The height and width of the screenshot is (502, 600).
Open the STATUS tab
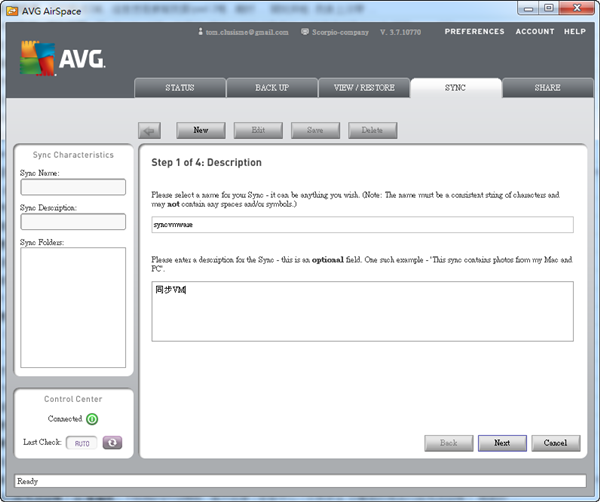click(180, 88)
